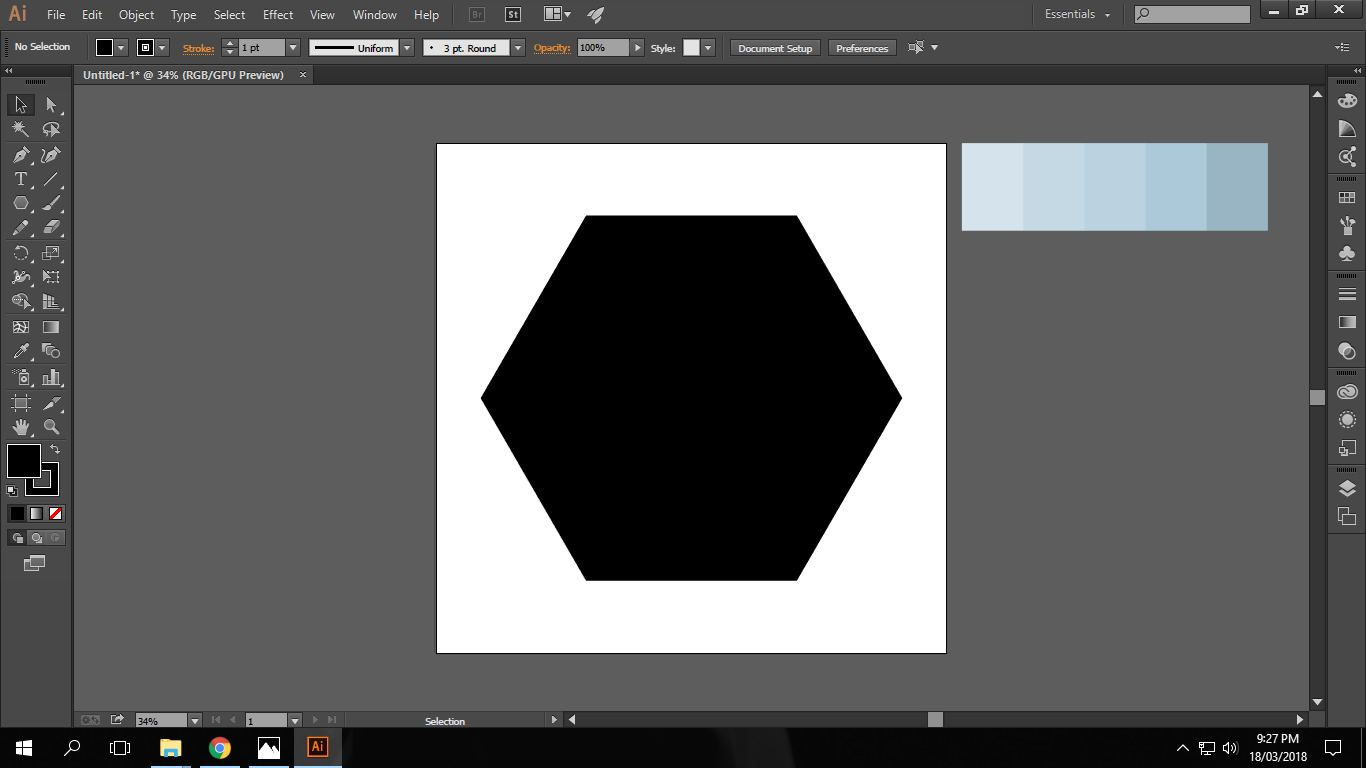Open the Symbols panel
The image size is (1366, 768).
pyautogui.click(x=1347, y=253)
